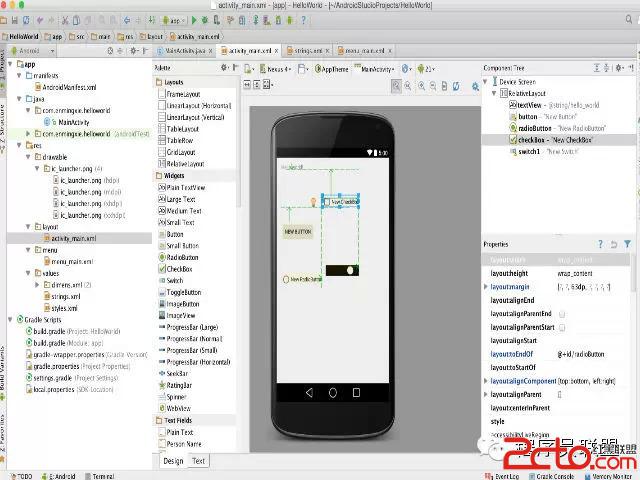This screenshot has height=480, width=640.
Task: Open the Android project view dropdown
Action: tap(33, 51)
